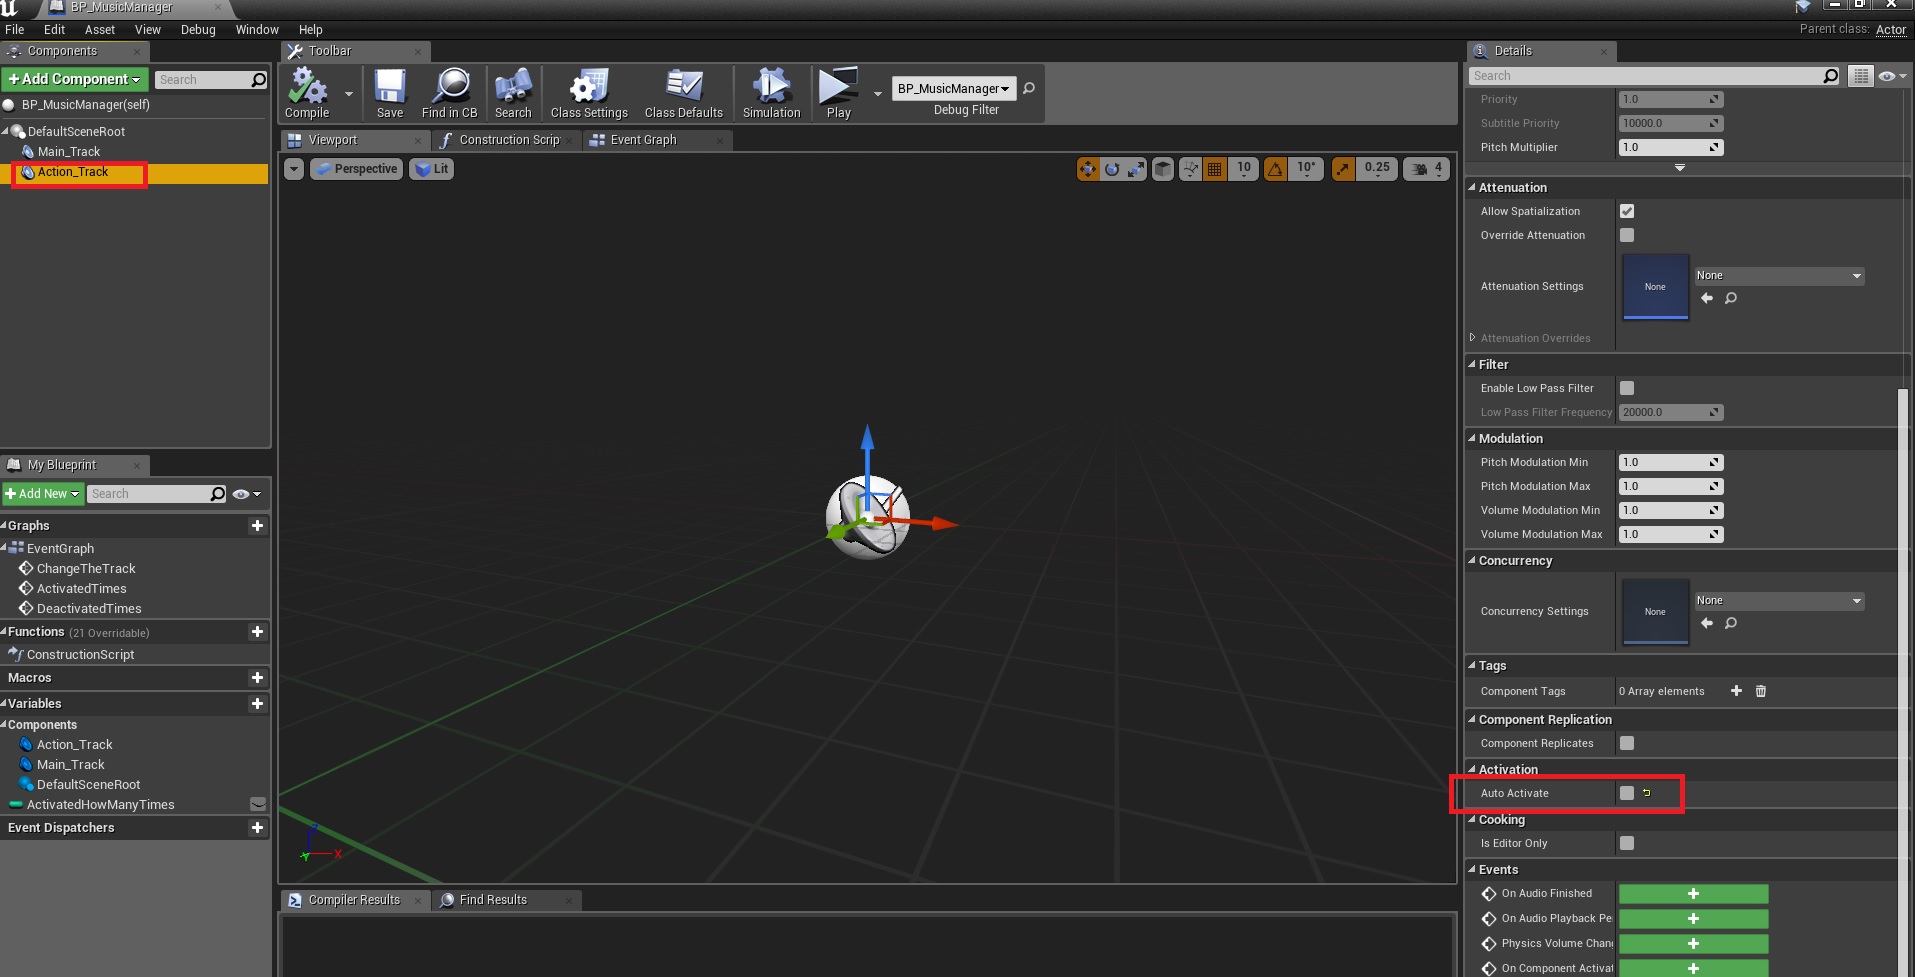The height and width of the screenshot is (977, 1915).
Task: Expand the Attenuation Overrides section
Action: (x=1473, y=338)
